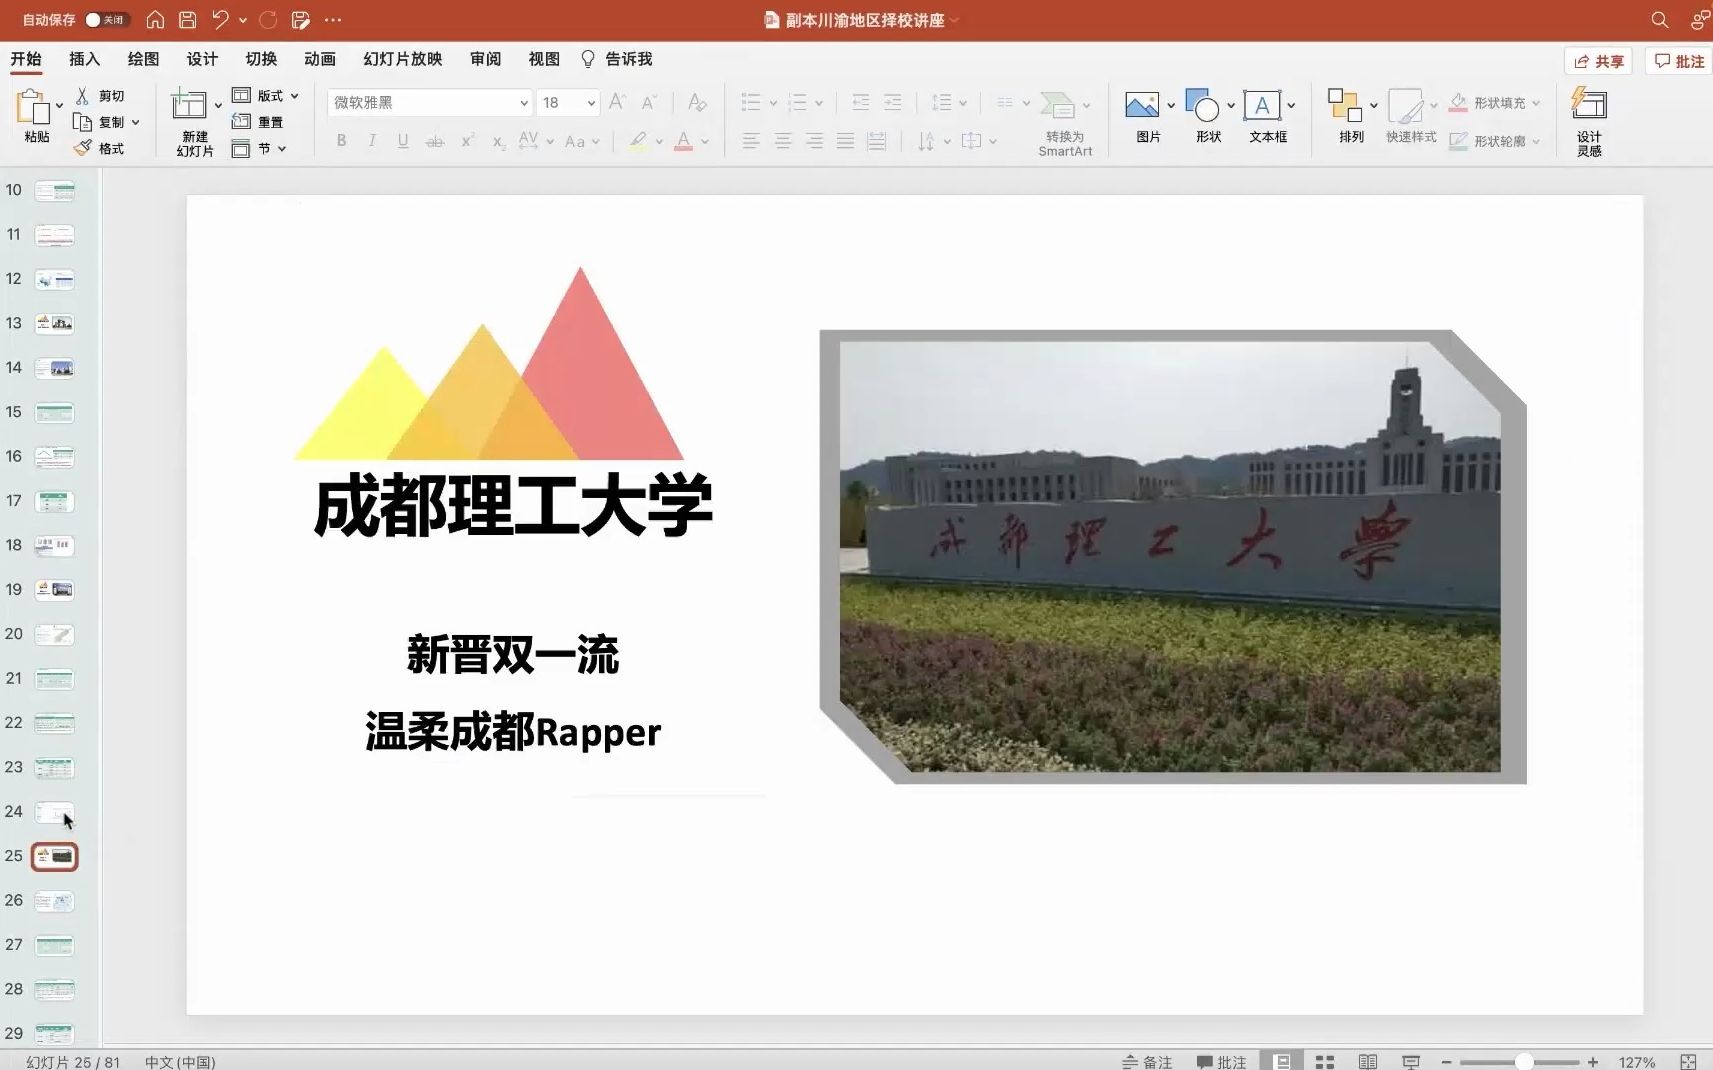Cut selection with the scissors icon

[83, 95]
